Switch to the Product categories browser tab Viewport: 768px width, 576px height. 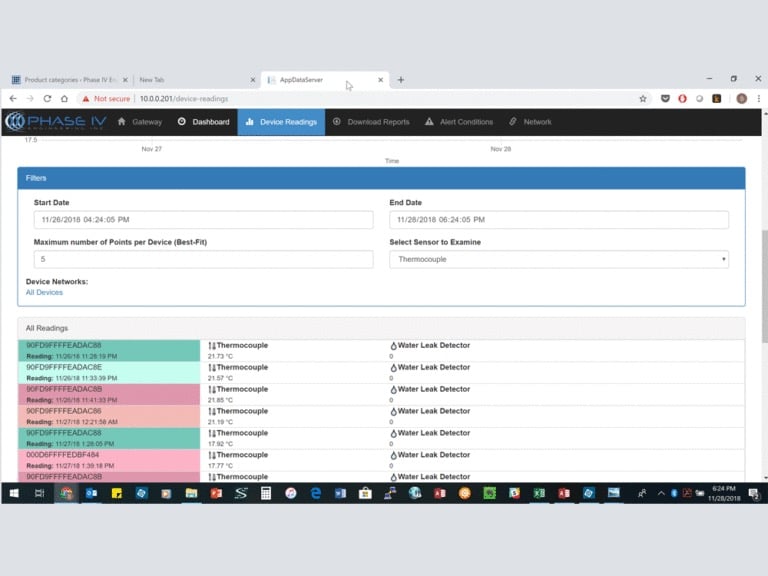pyautogui.click(x=65, y=80)
